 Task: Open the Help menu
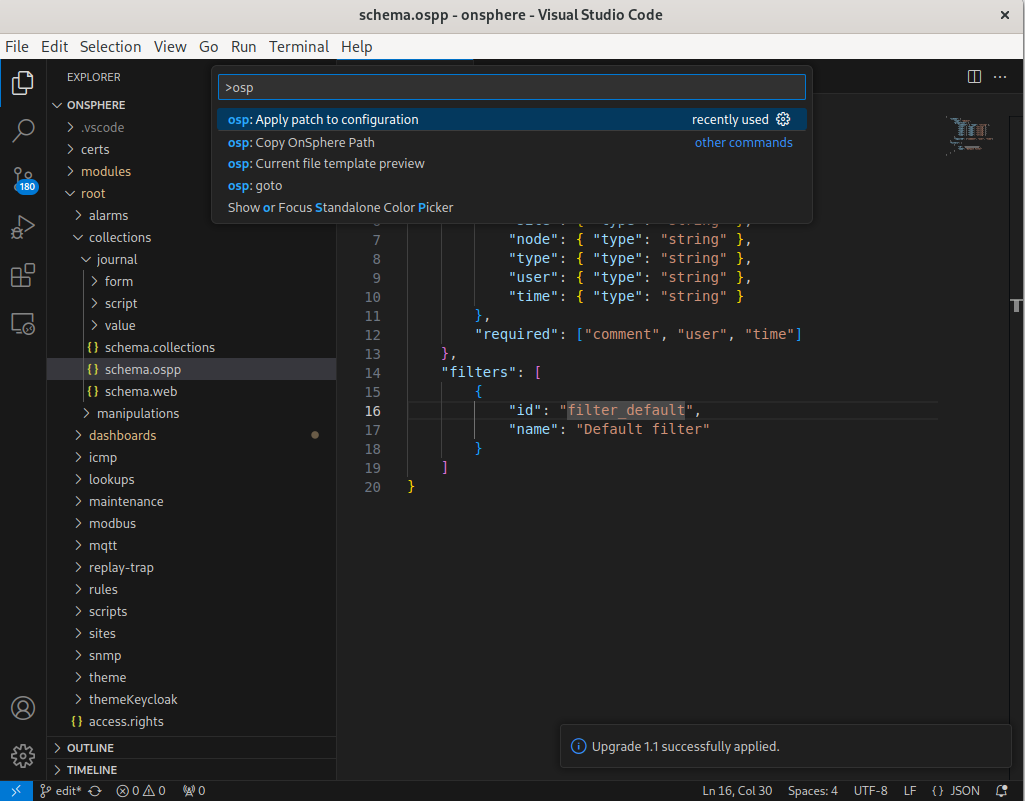[356, 46]
